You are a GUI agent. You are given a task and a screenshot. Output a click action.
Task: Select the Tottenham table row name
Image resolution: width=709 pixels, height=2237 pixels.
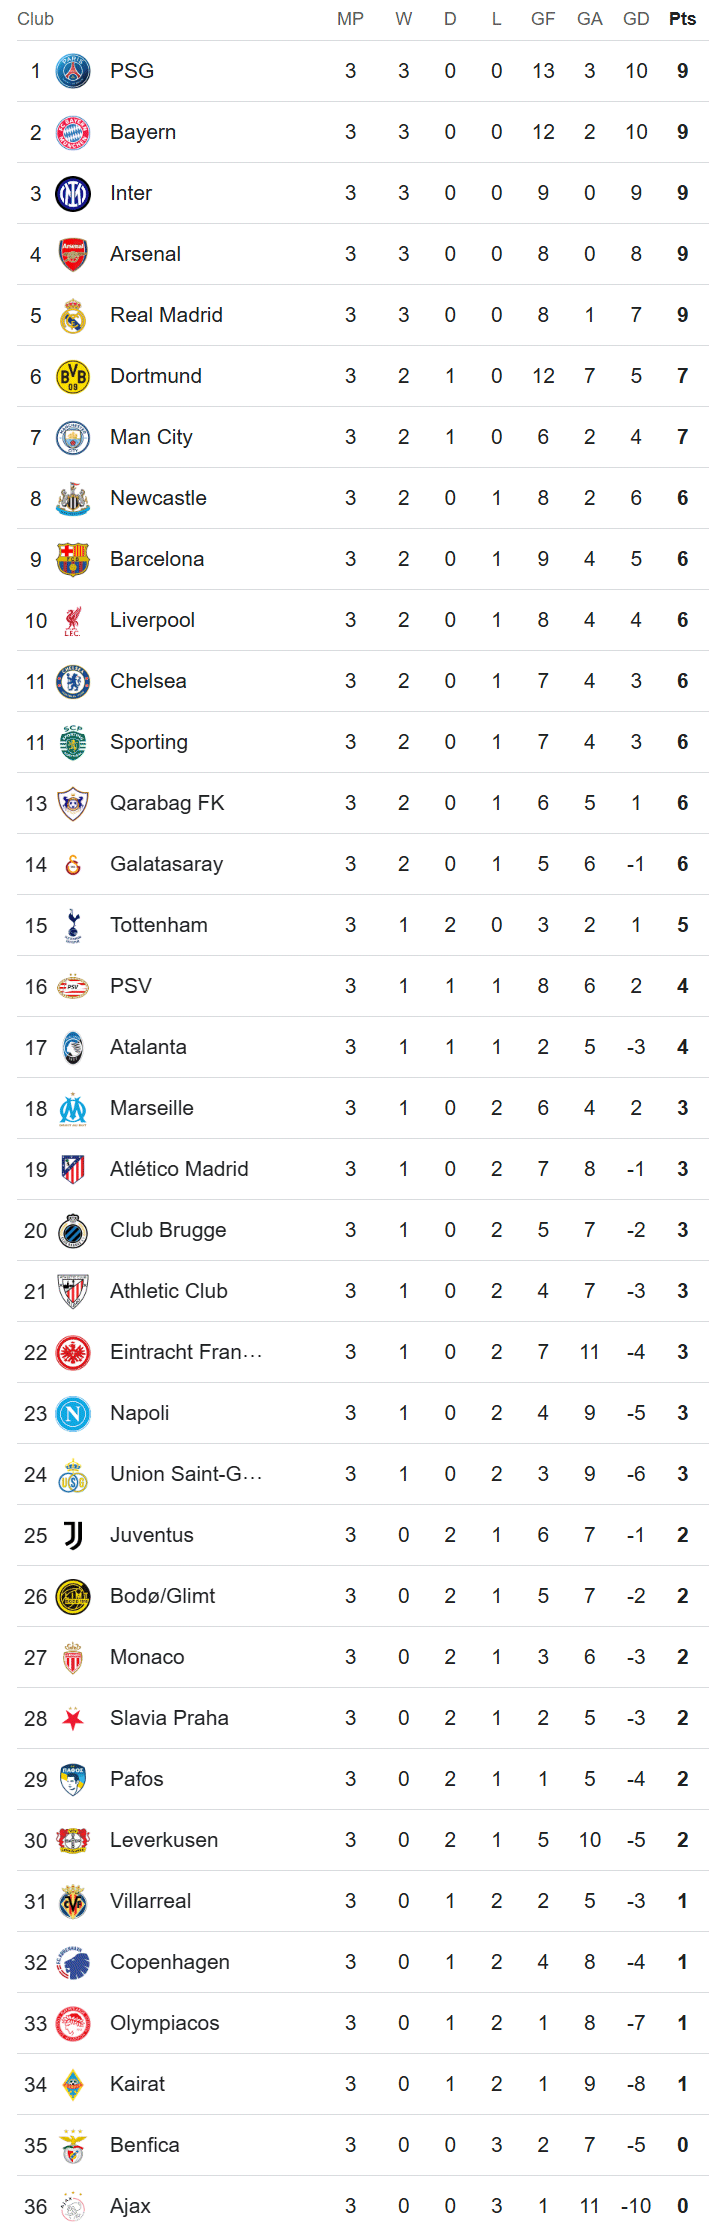coord(159,925)
